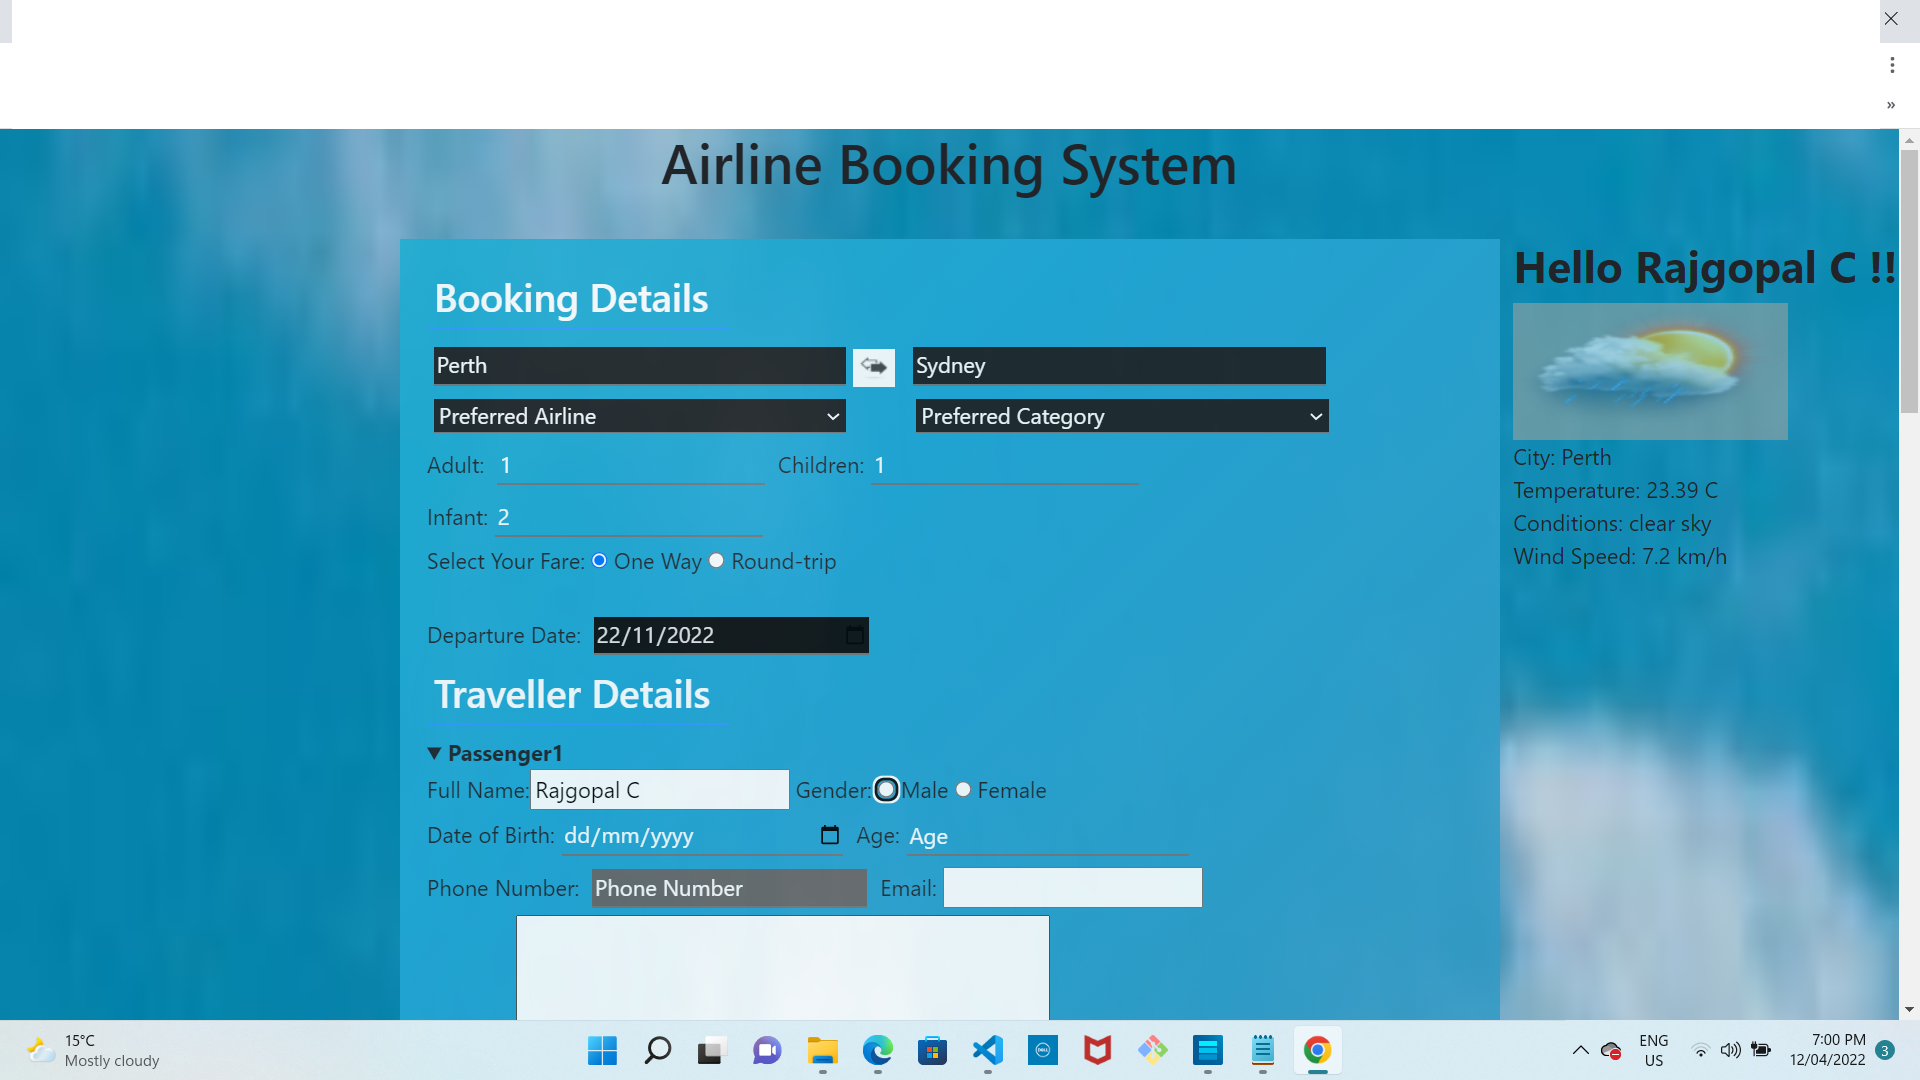1920x1080 pixels.
Task: Open the Start menu
Action: click(x=601, y=1051)
